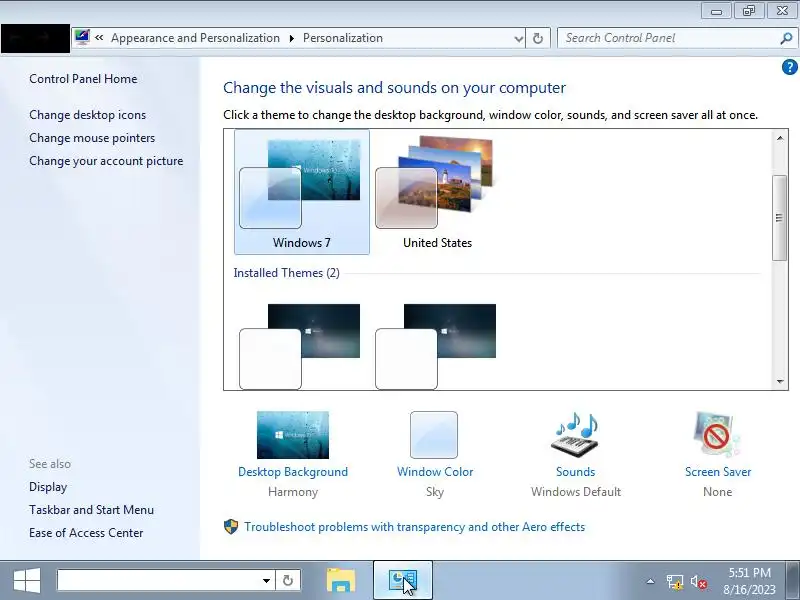
Task: Click the taskbar address refresh icon
Action: coord(288,580)
